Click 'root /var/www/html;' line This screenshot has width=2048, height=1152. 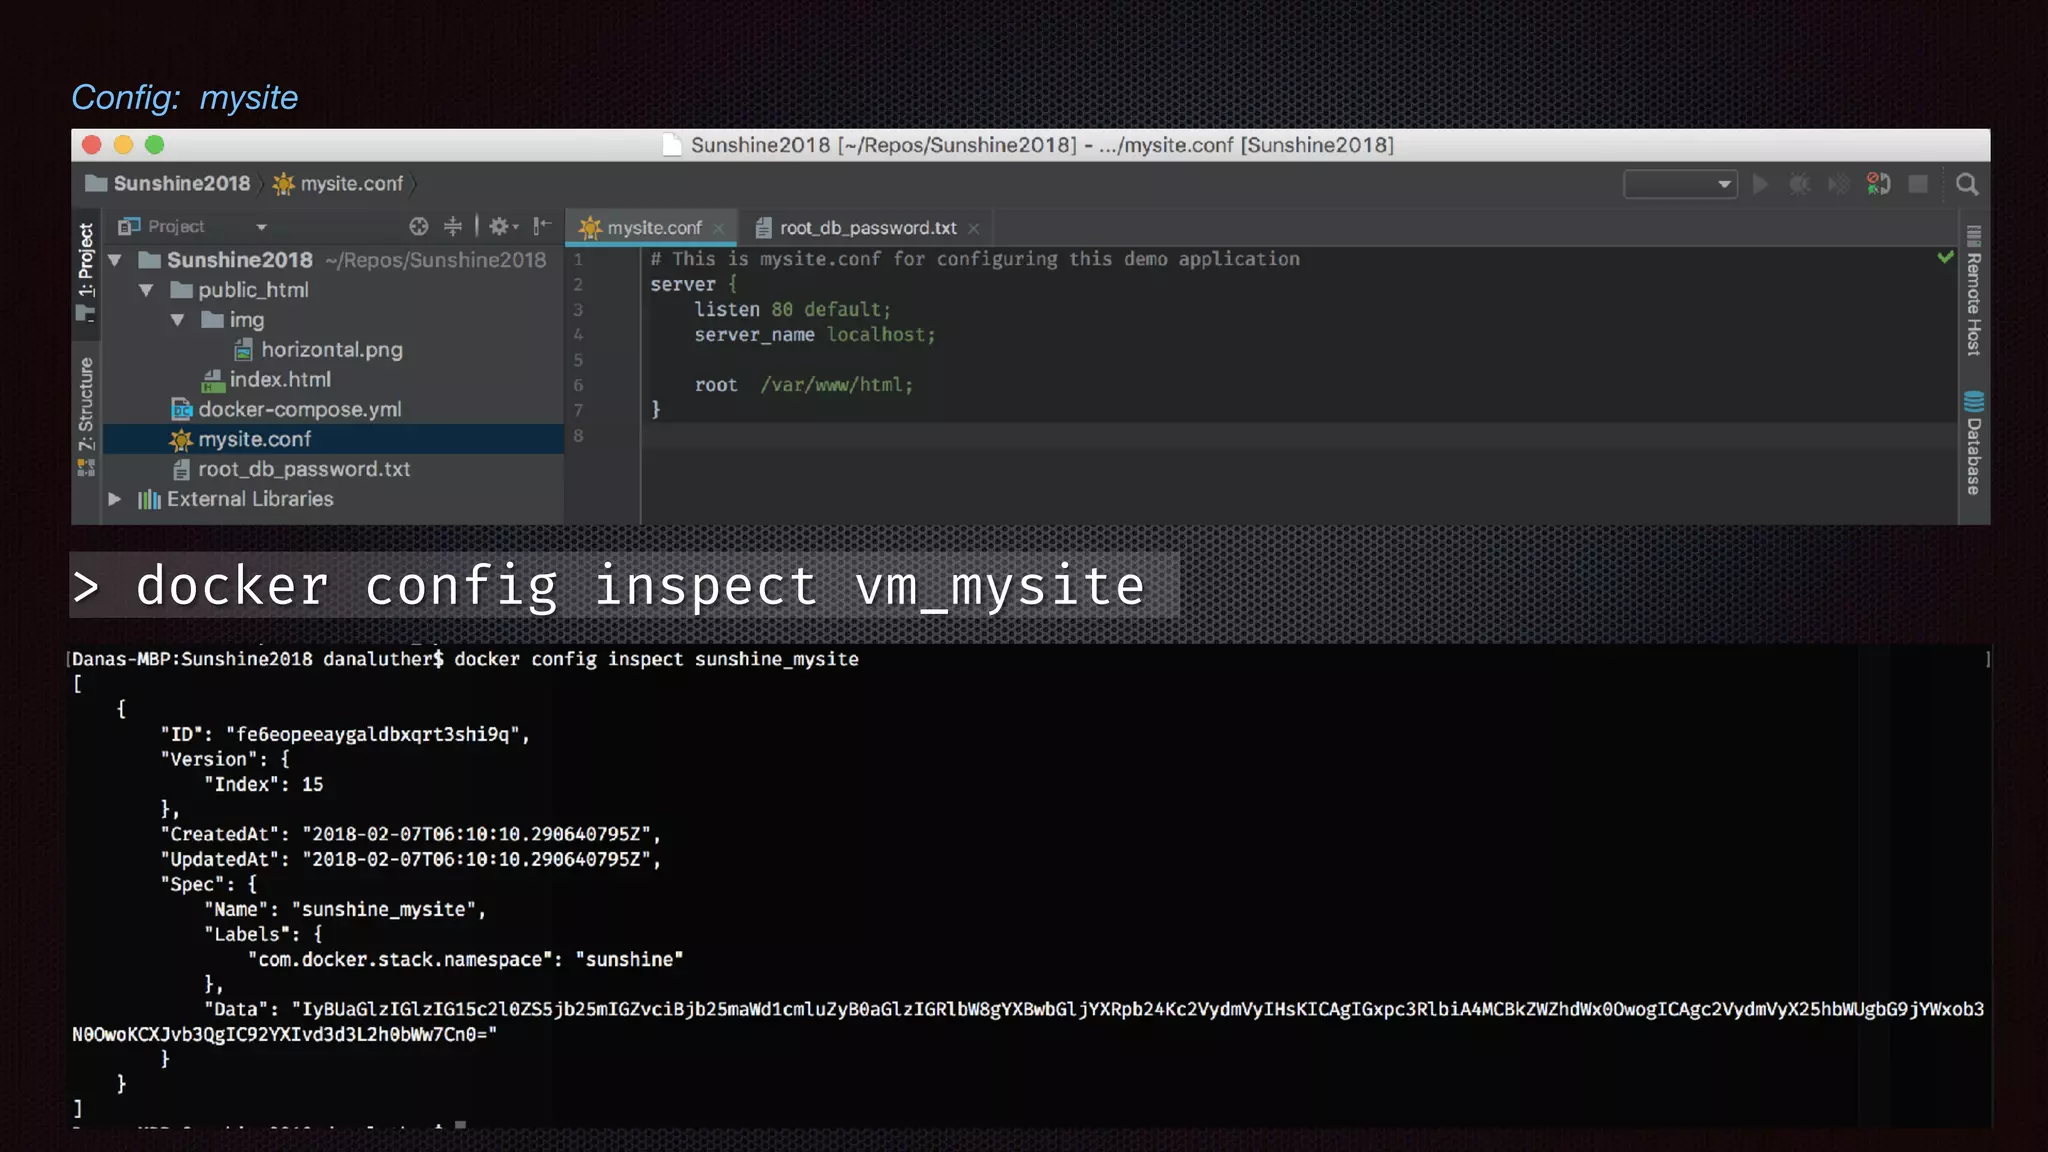[x=803, y=385]
